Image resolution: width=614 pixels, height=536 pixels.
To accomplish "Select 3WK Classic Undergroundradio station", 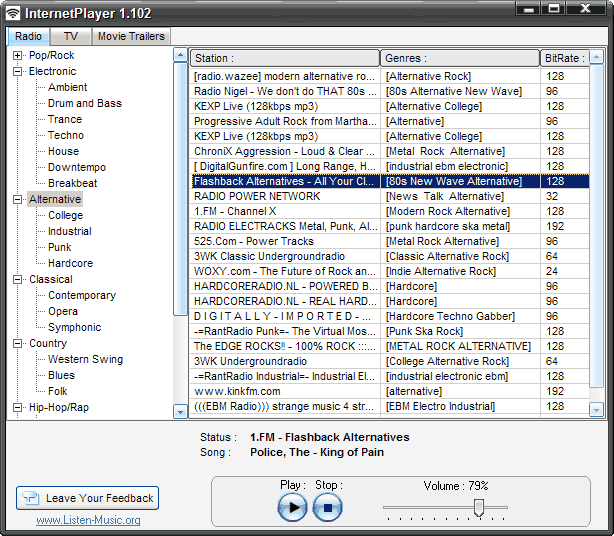I will point(390,256).
